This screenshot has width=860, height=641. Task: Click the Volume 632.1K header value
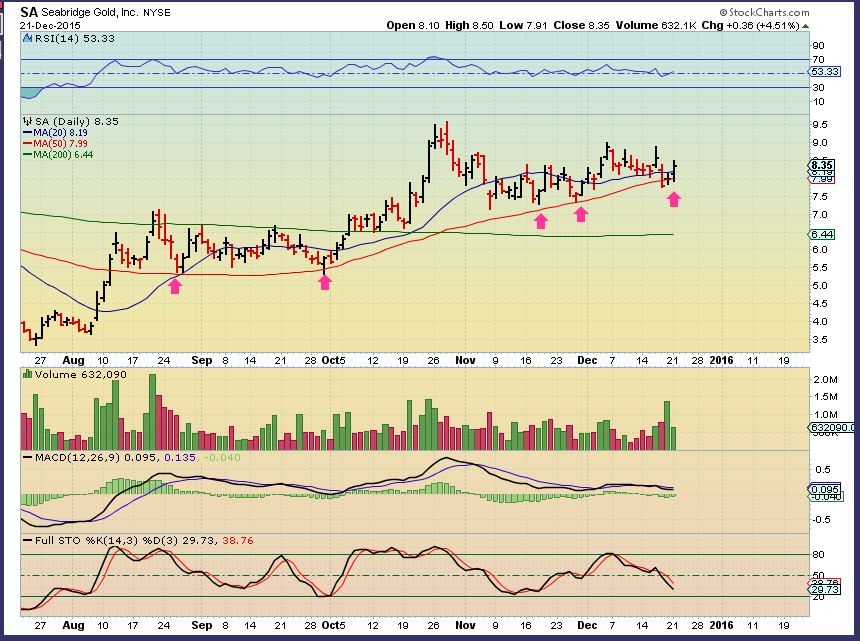tap(656, 25)
